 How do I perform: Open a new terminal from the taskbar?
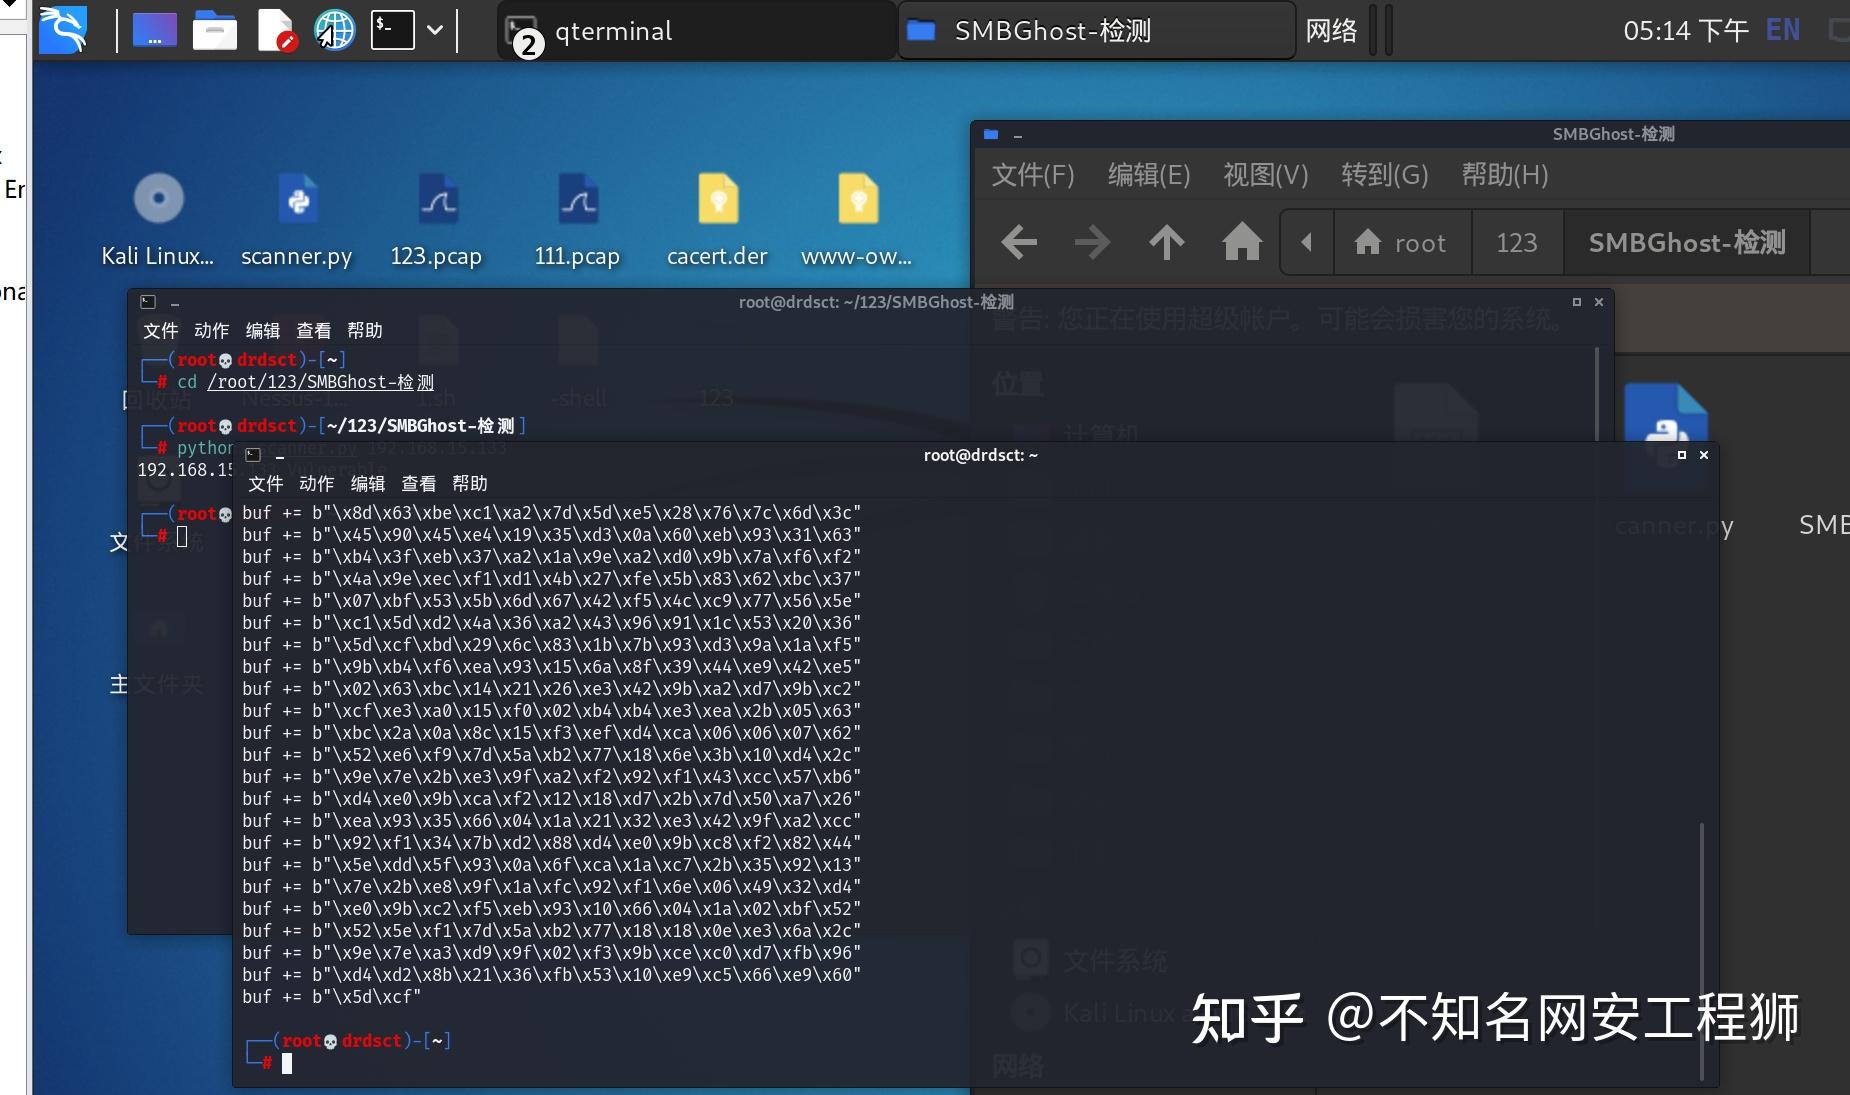tap(393, 29)
